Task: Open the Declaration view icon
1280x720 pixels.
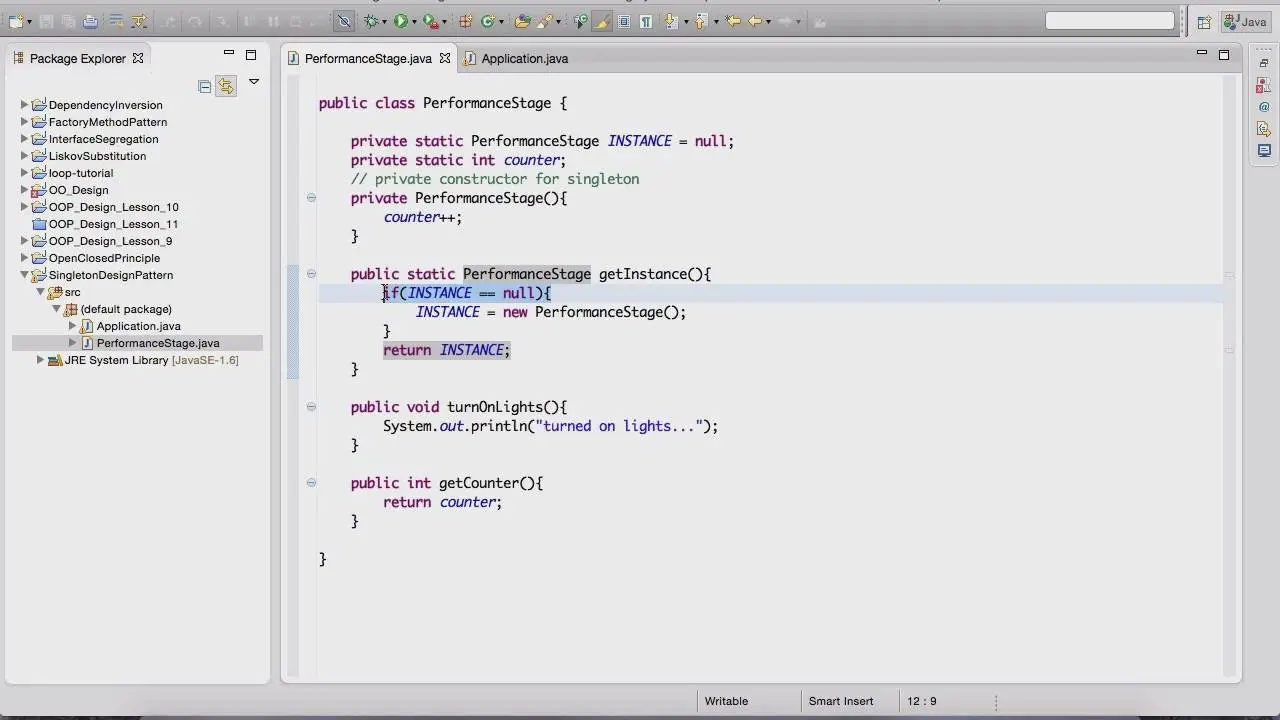Action: [x=1264, y=129]
